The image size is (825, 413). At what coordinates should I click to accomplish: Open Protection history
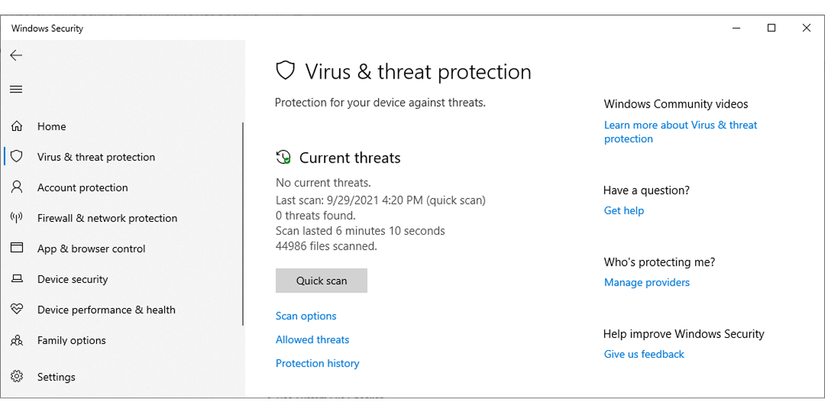(317, 363)
